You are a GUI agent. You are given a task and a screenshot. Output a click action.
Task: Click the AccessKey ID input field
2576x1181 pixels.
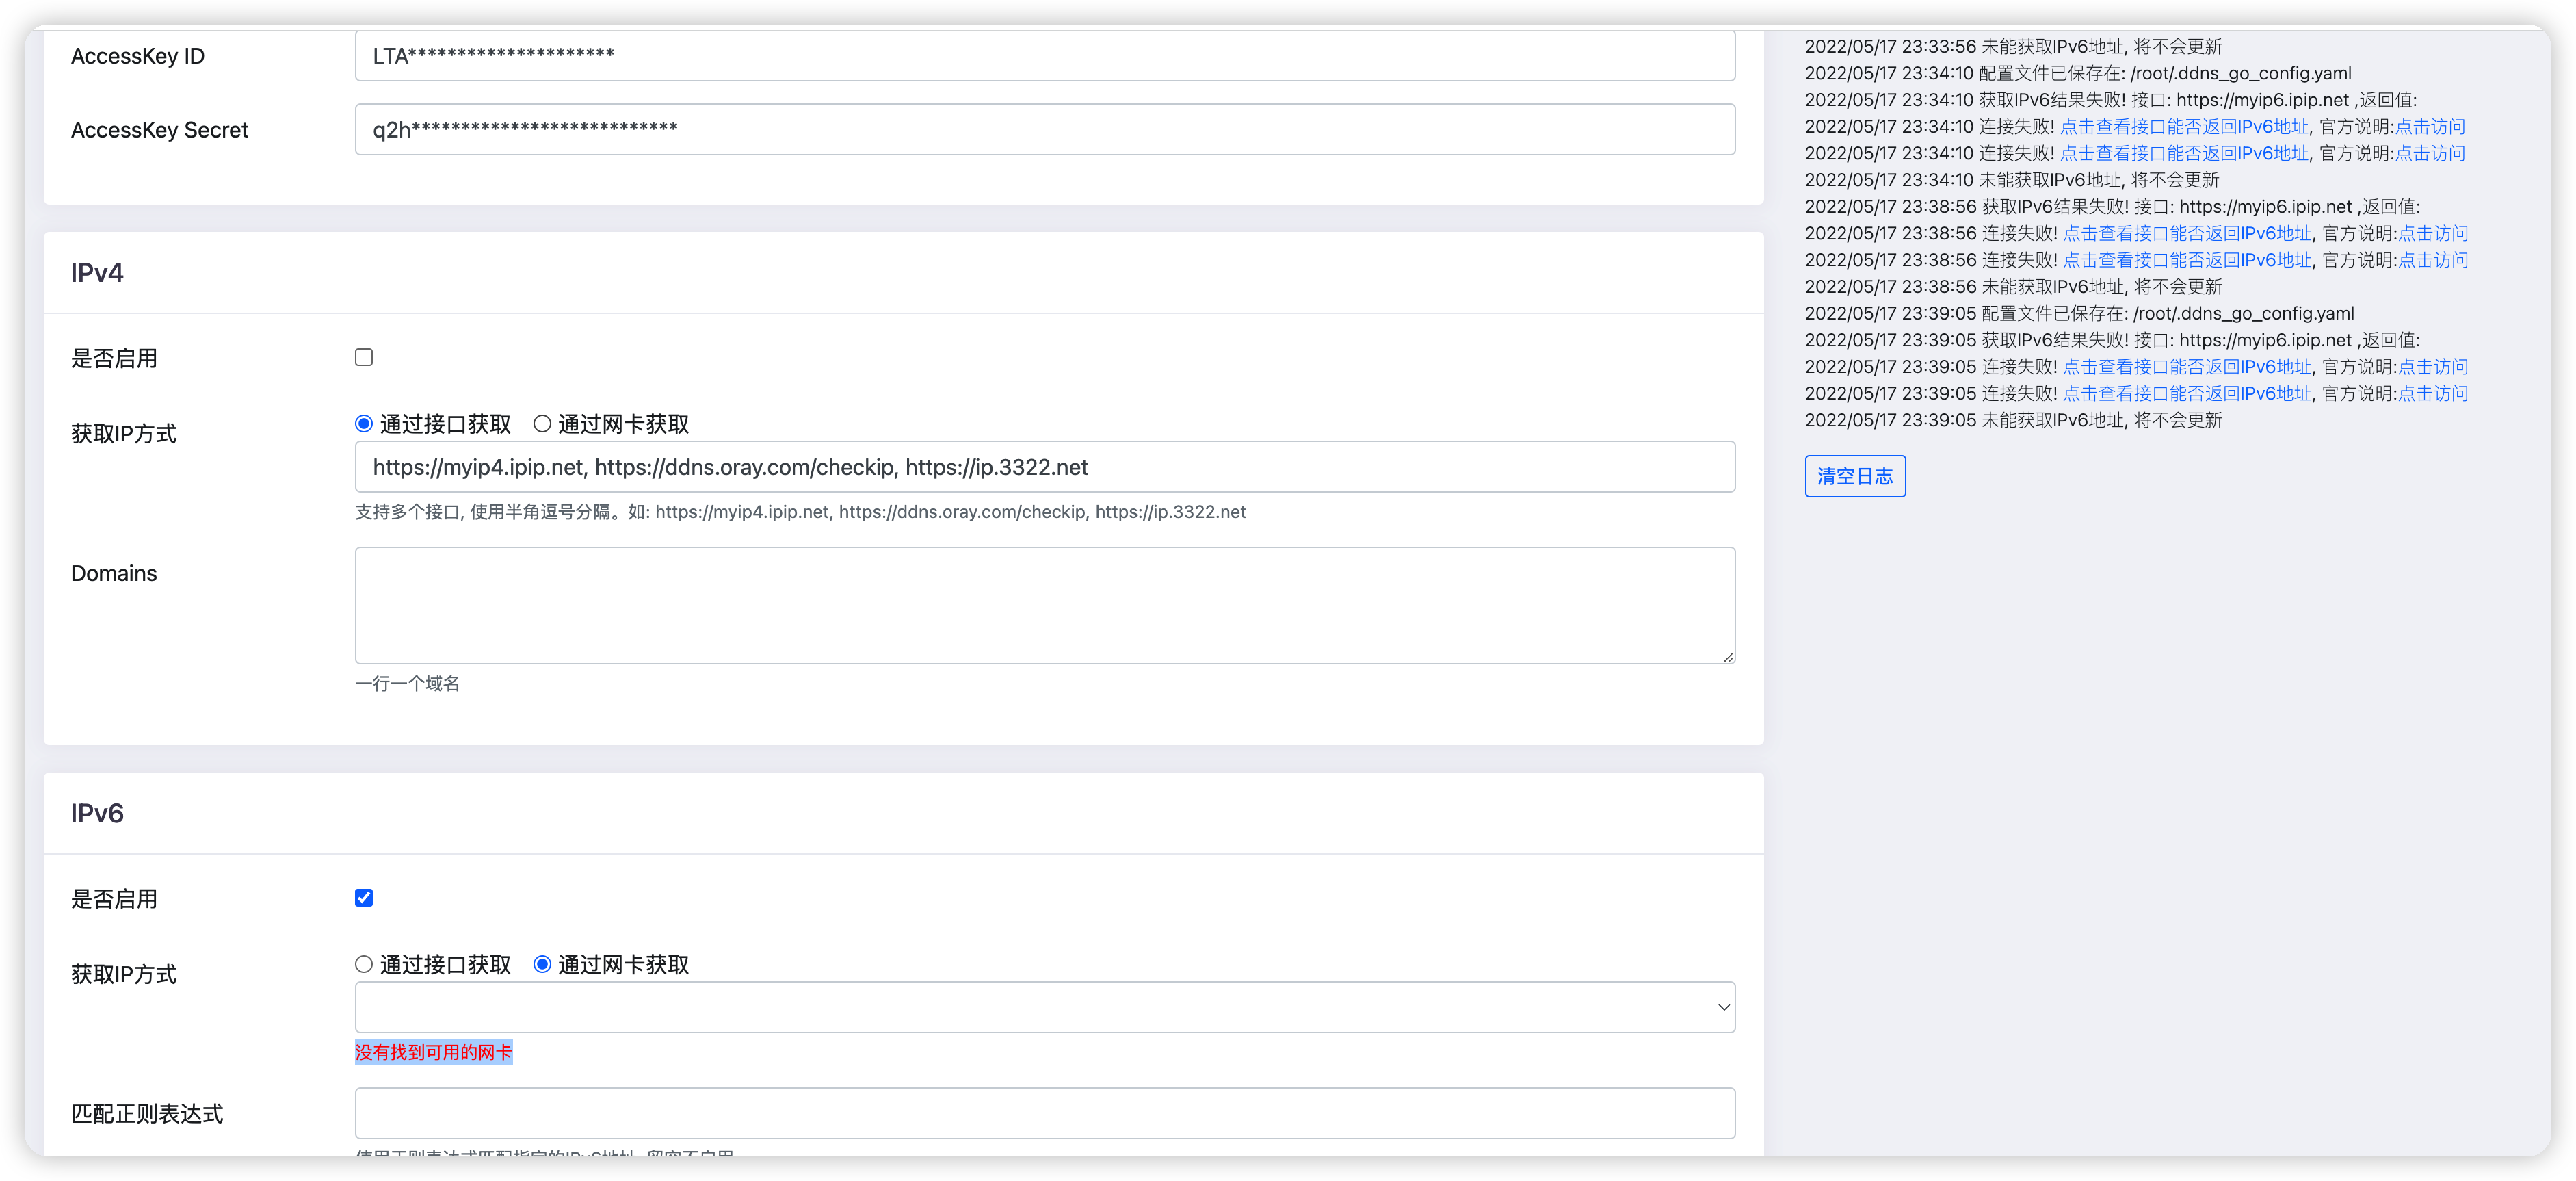pos(1044,56)
